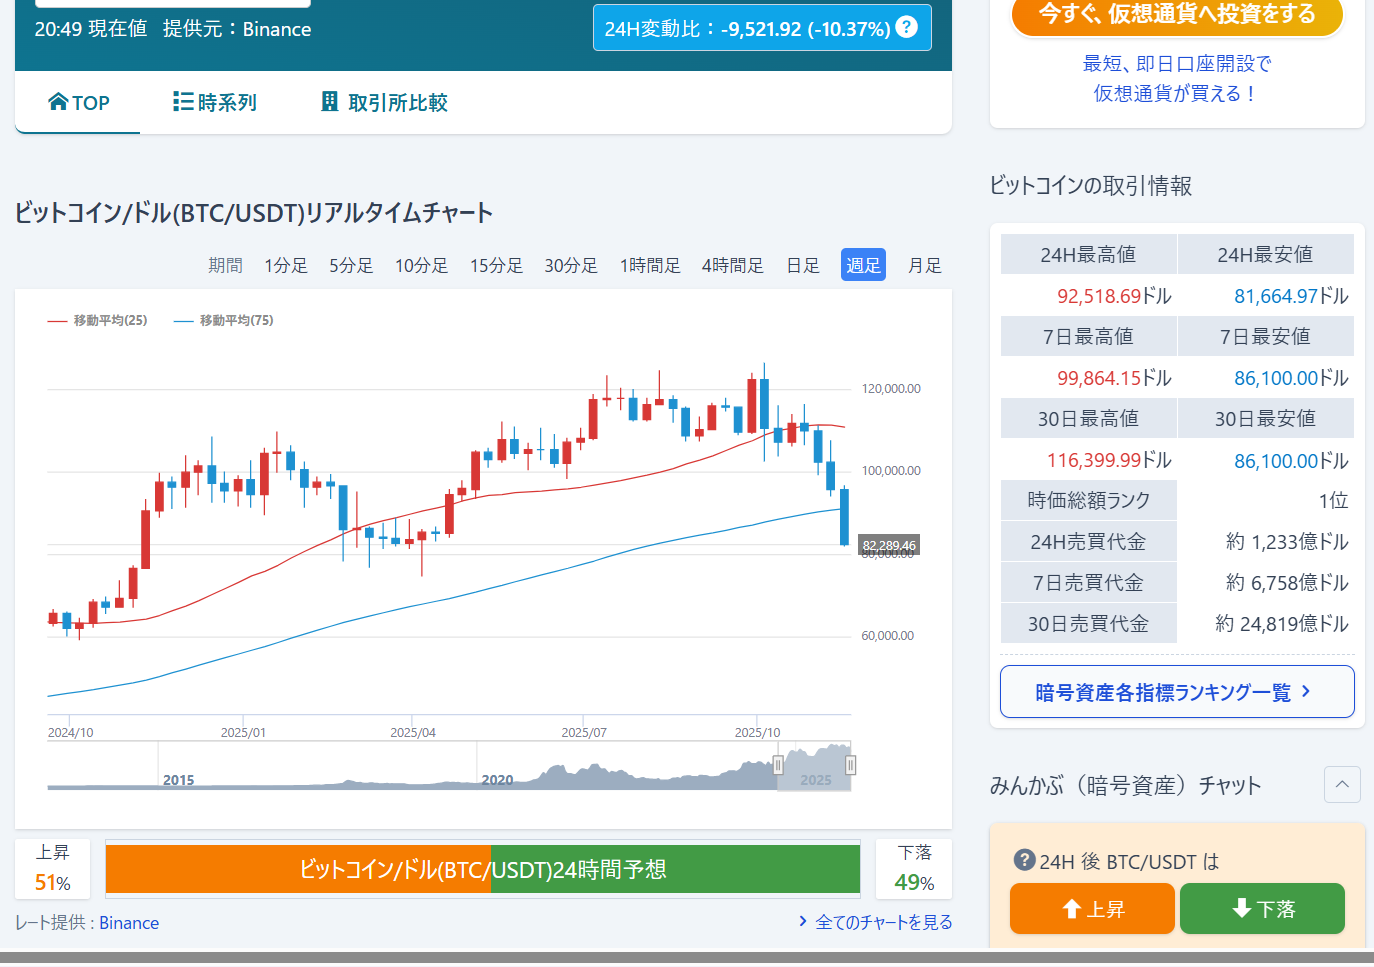Click the chevron icon in 暗号資産各指標ランキング一覧
This screenshot has height=967, width=1374.
(x=1306, y=692)
